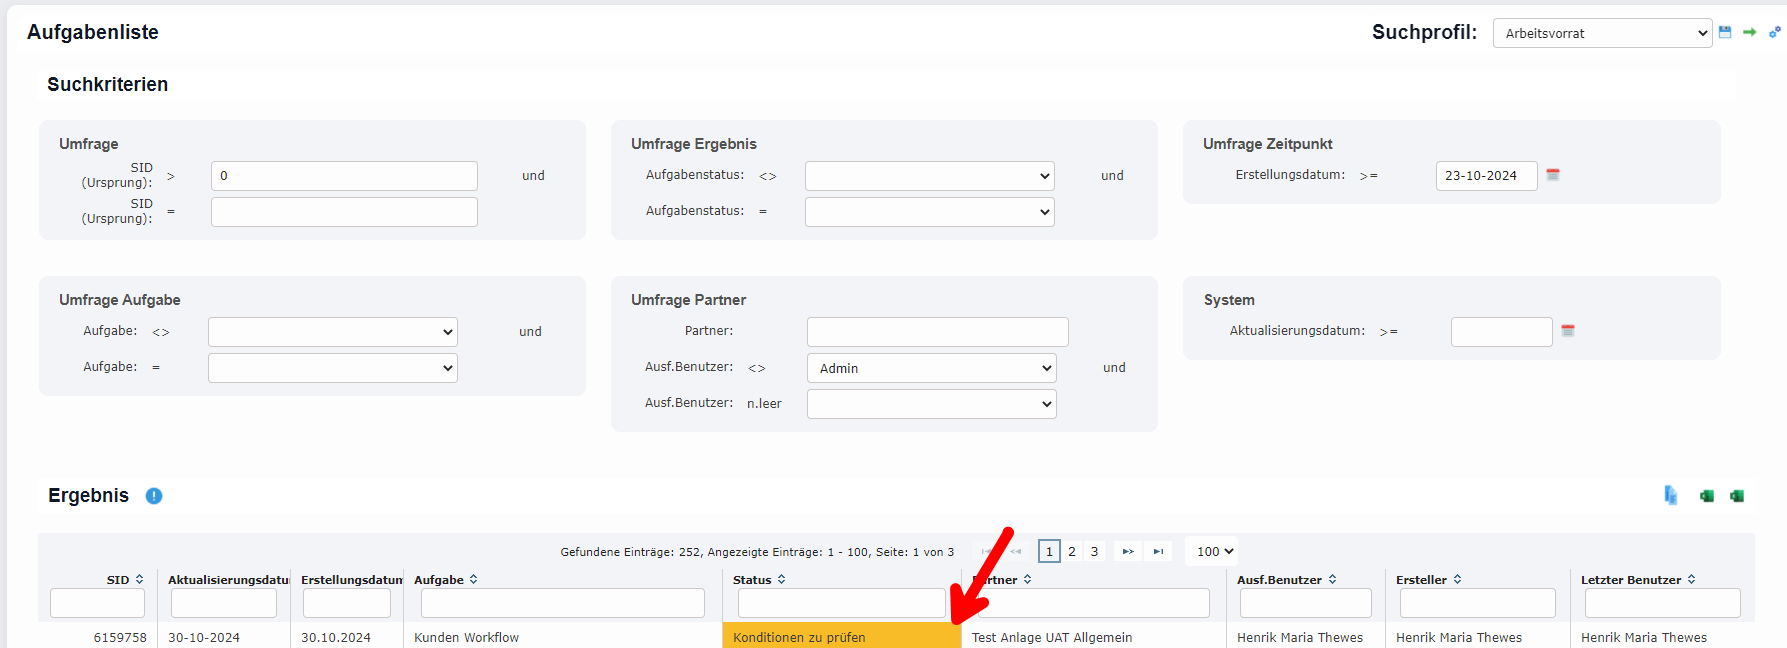Image resolution: width=1787 pixels, height=648 pixels.
Task: Save the search profile via disk icon
Action: pyautogui.click(x=1725, y=32)
